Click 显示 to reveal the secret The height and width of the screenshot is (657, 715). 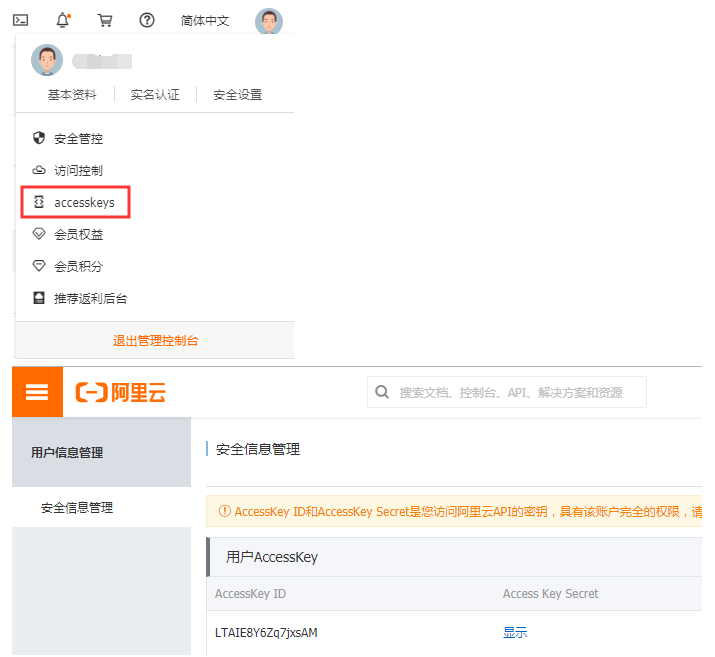click(x=515, y=633)
